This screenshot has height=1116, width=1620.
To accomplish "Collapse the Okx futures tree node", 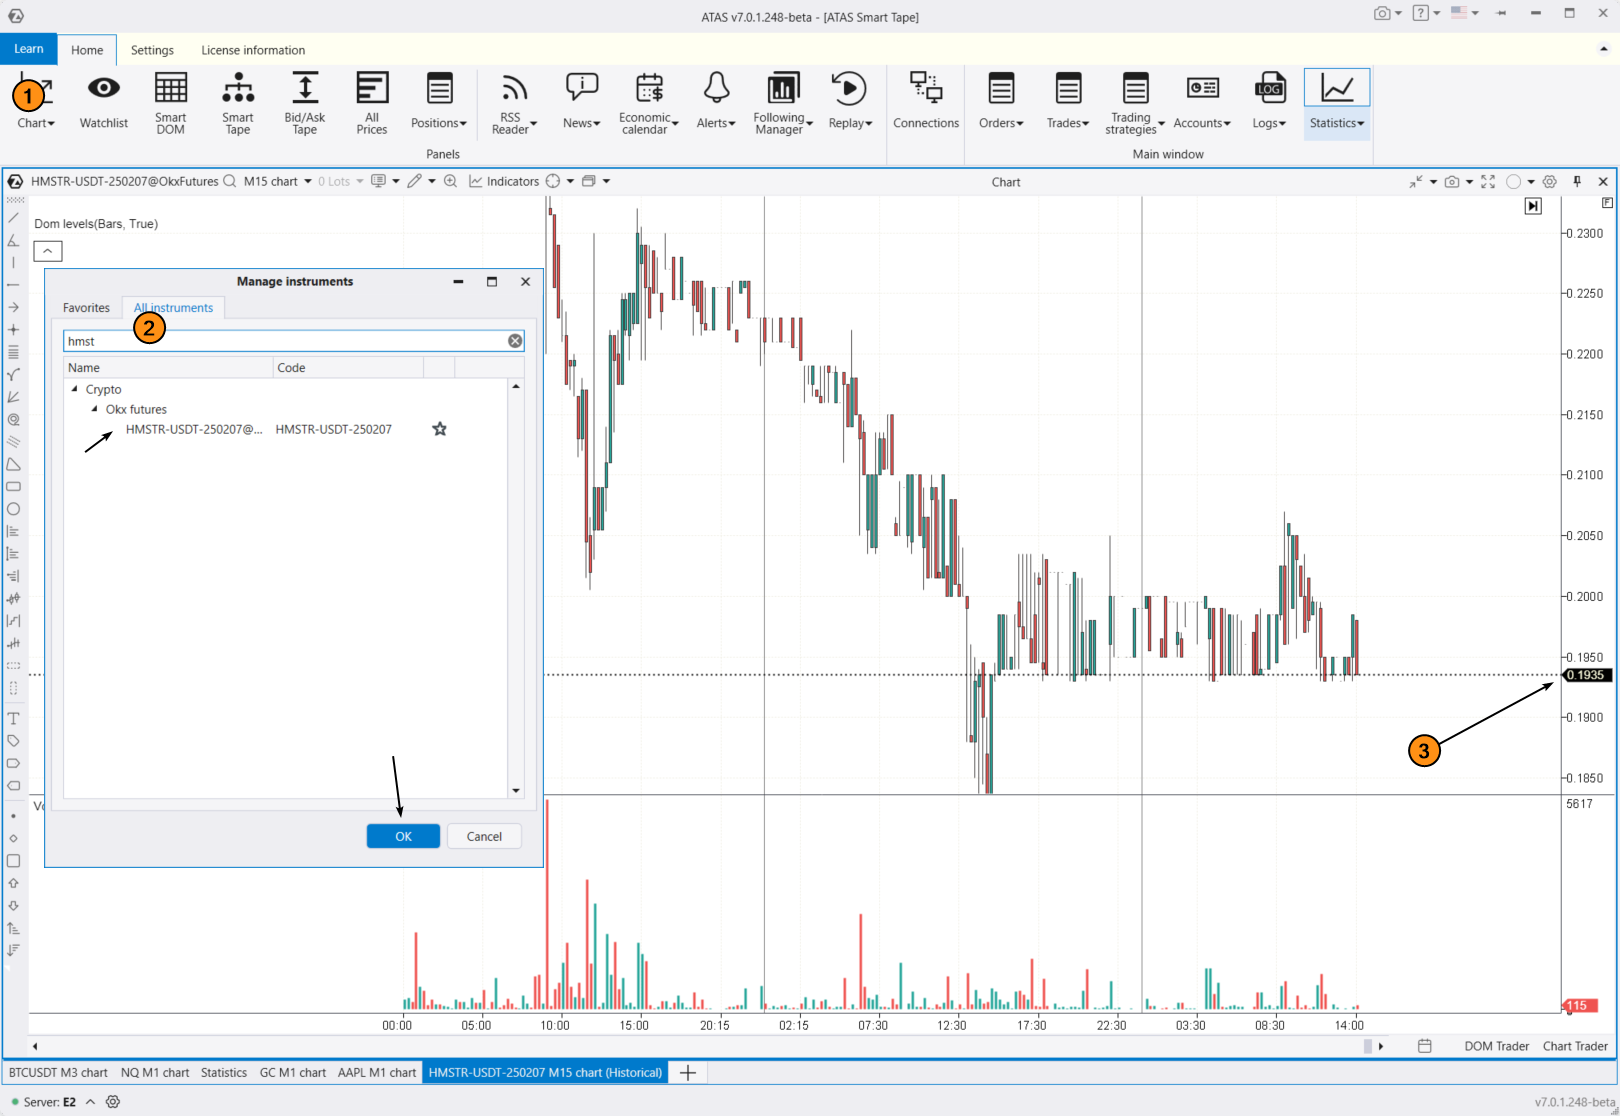I will (95, 409).
